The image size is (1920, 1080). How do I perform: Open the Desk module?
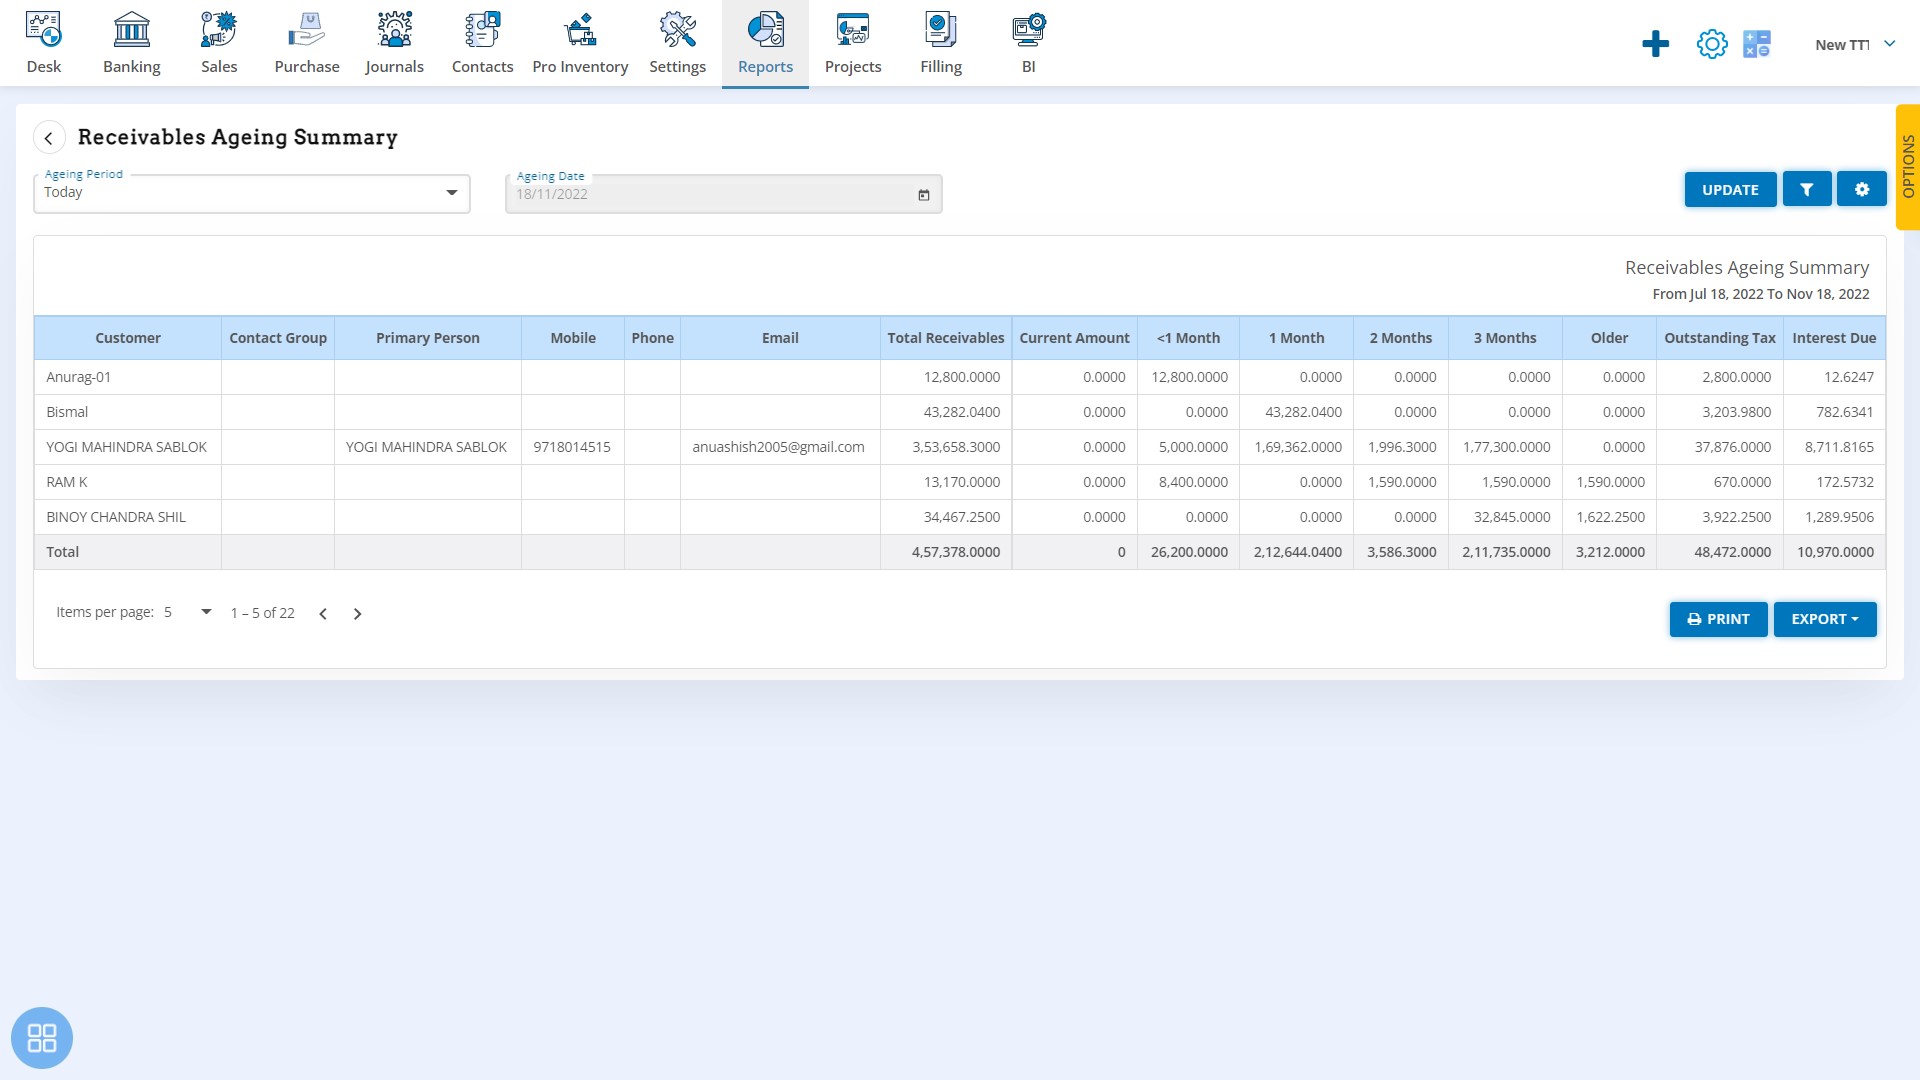pos(44,42)
